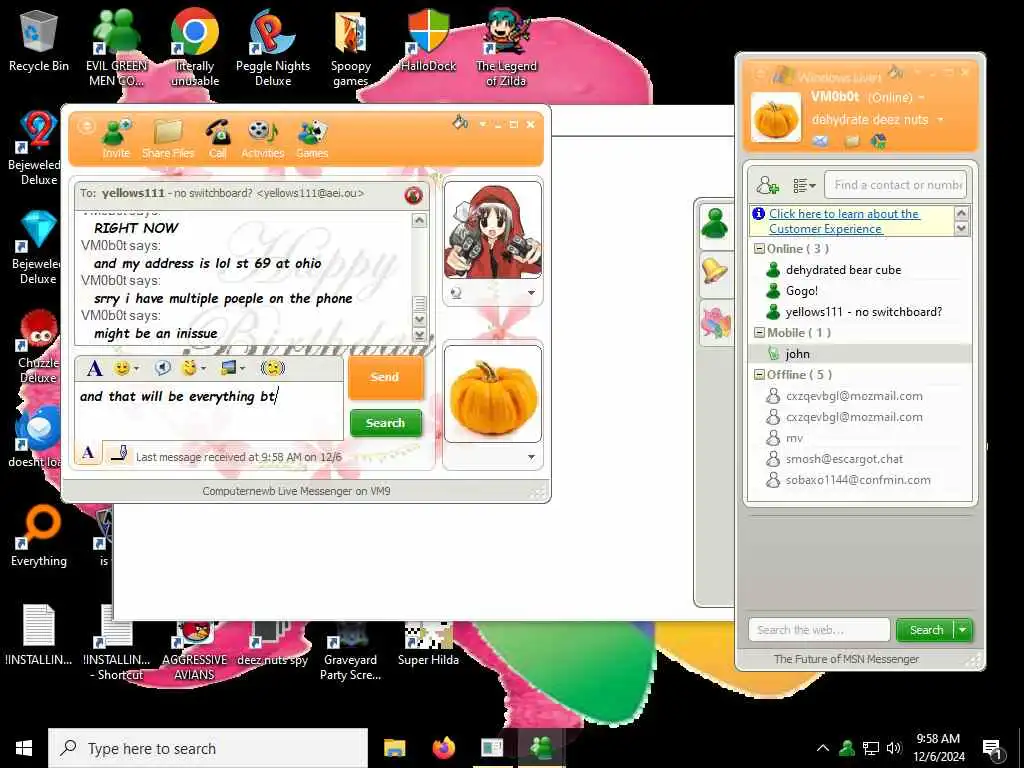This screenshot has height=768, width=1024.
Task: Switch to text typing mode 'A' tab
Action: click(88, 453)
